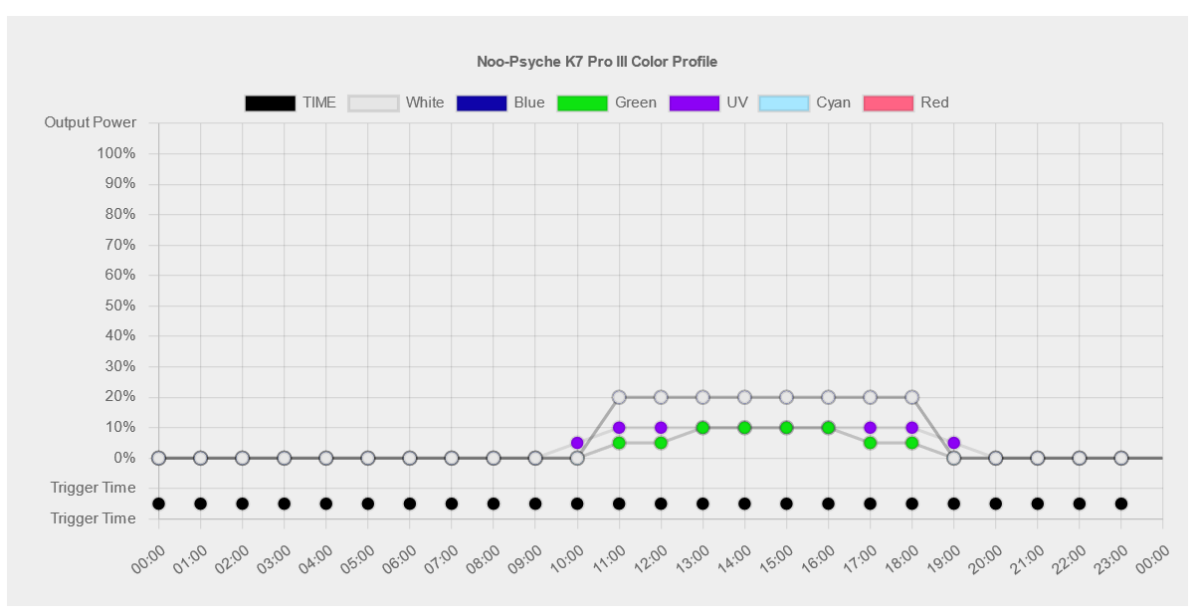Select the 0% data point at 09:00
1200x613 pixels.
click(535, 458)
